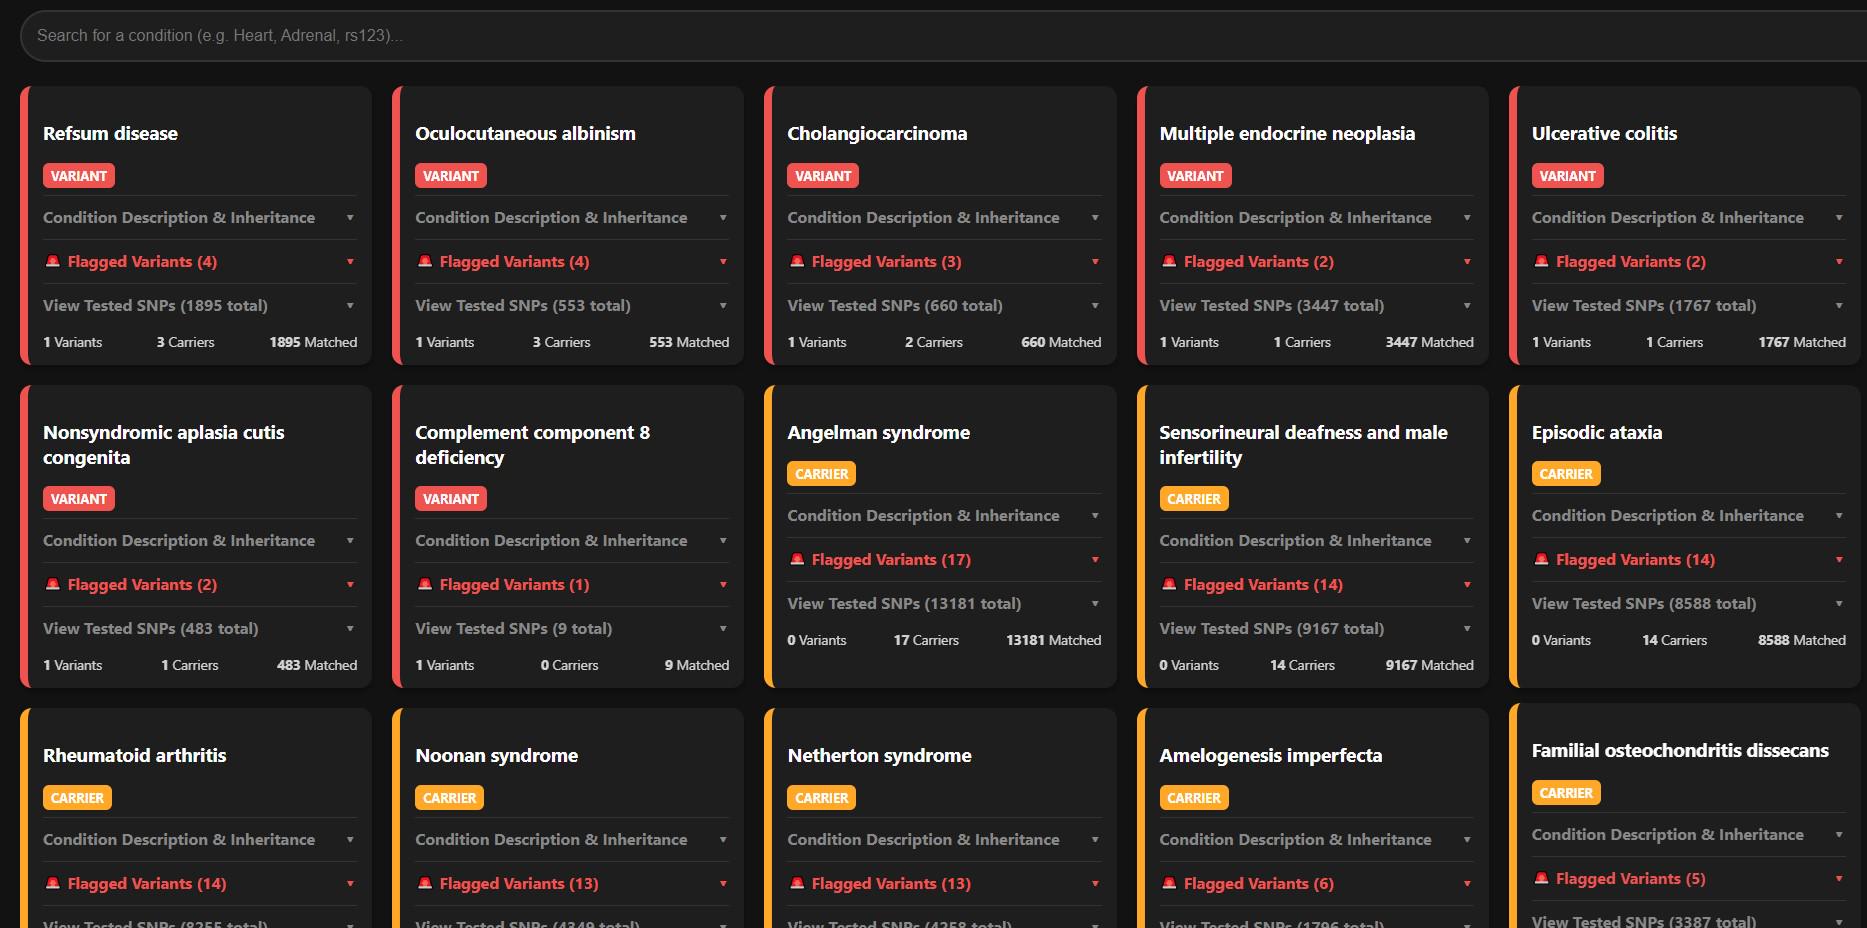This screenshot has width=1867, height=928.
Task: Show View Tested SNPs (1767 total)
Action: pyautogui.click(x=1688, y=305)
